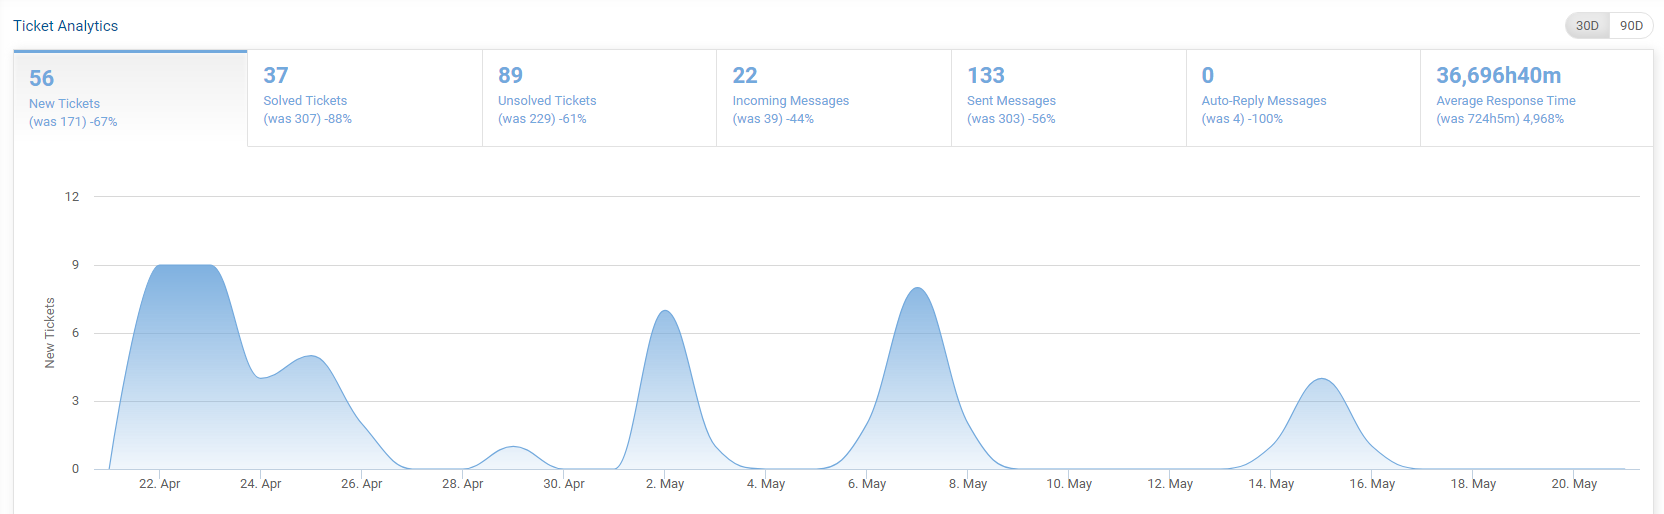Click the chart peak near 22-23 April
Image resolution: width=1664 pixels, height=514 pixels.
pyautogui.click(x=185, y=266)
